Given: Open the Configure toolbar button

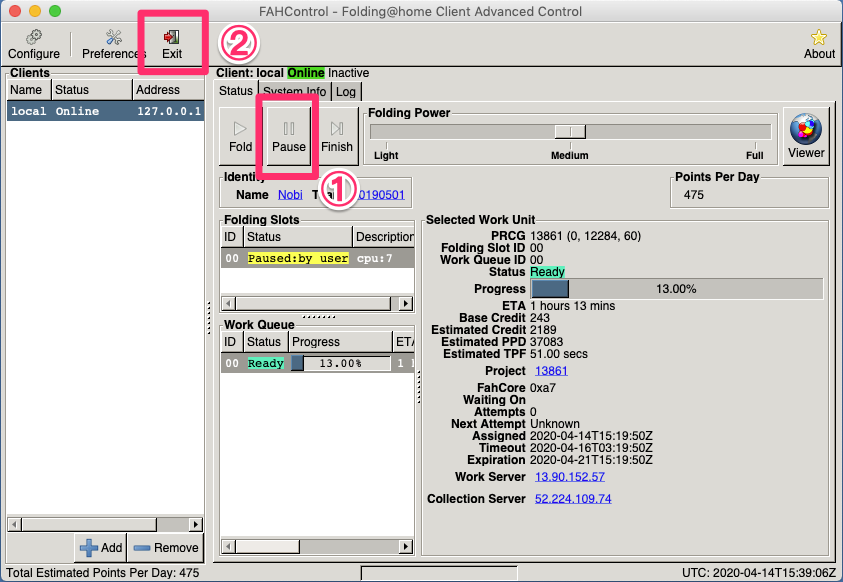Looking at the screenshot, I should point(33,45).
